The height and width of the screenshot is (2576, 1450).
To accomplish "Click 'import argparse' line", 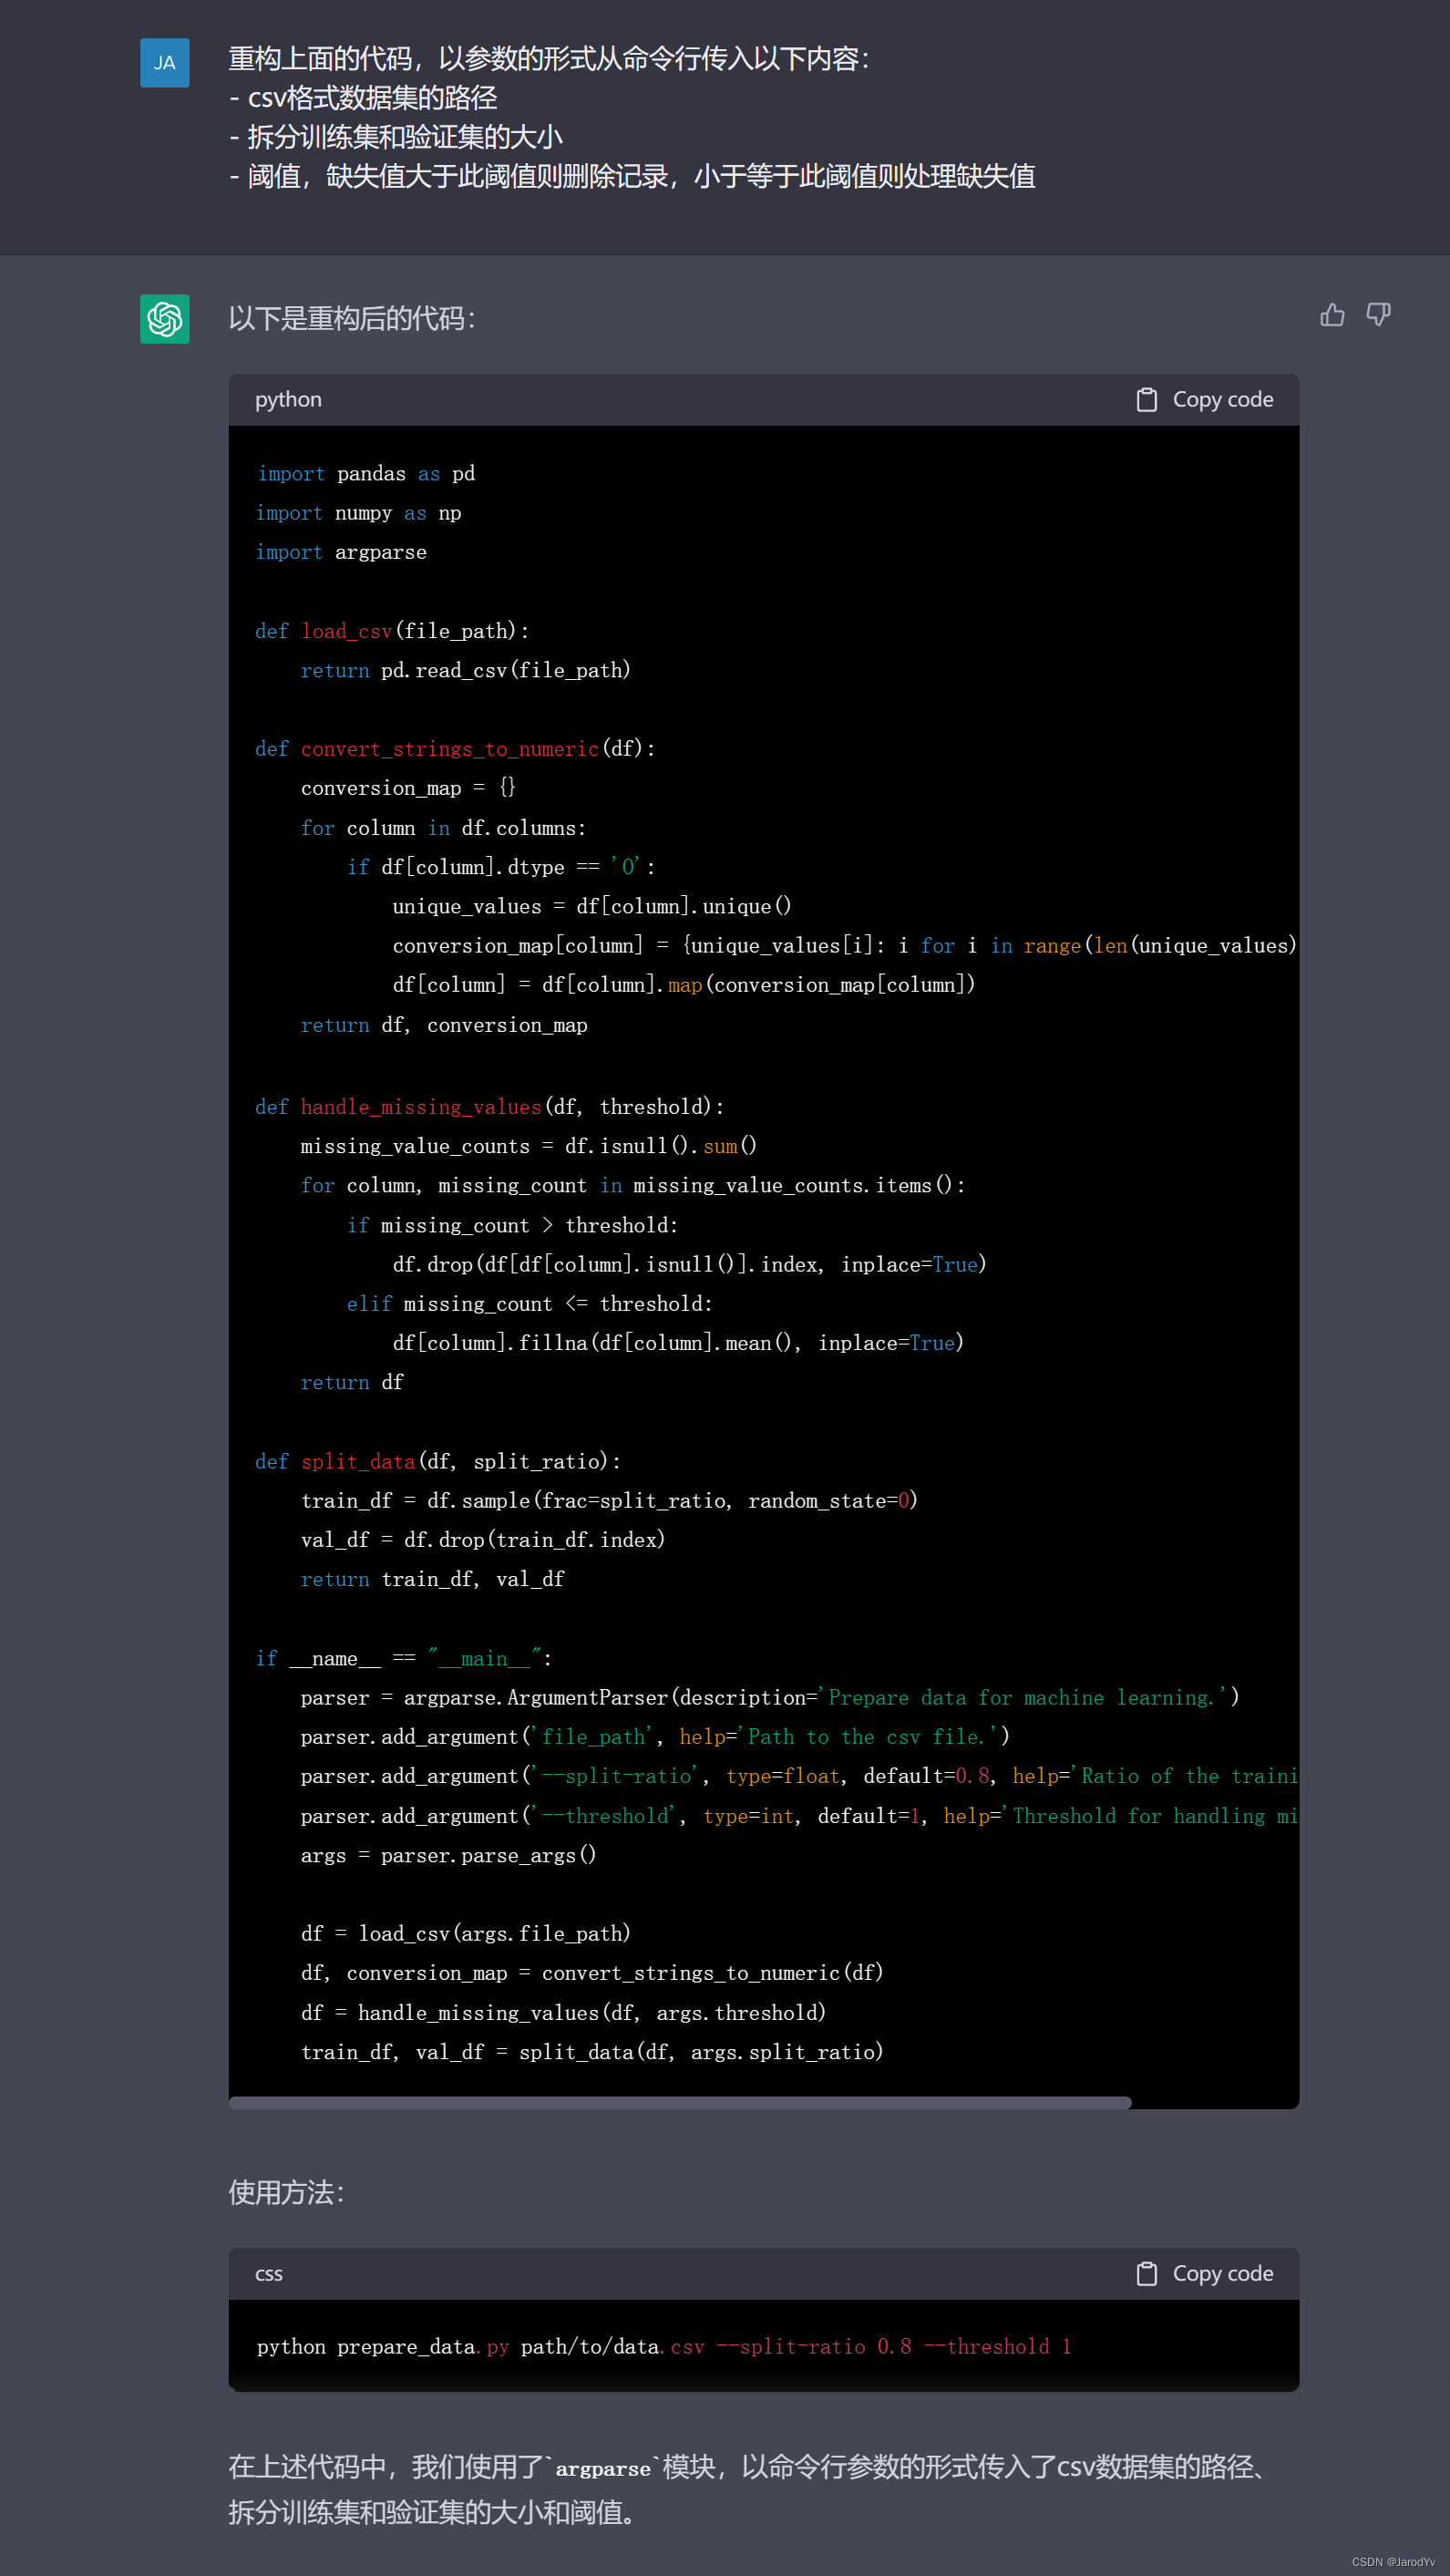I will (341, 552).
